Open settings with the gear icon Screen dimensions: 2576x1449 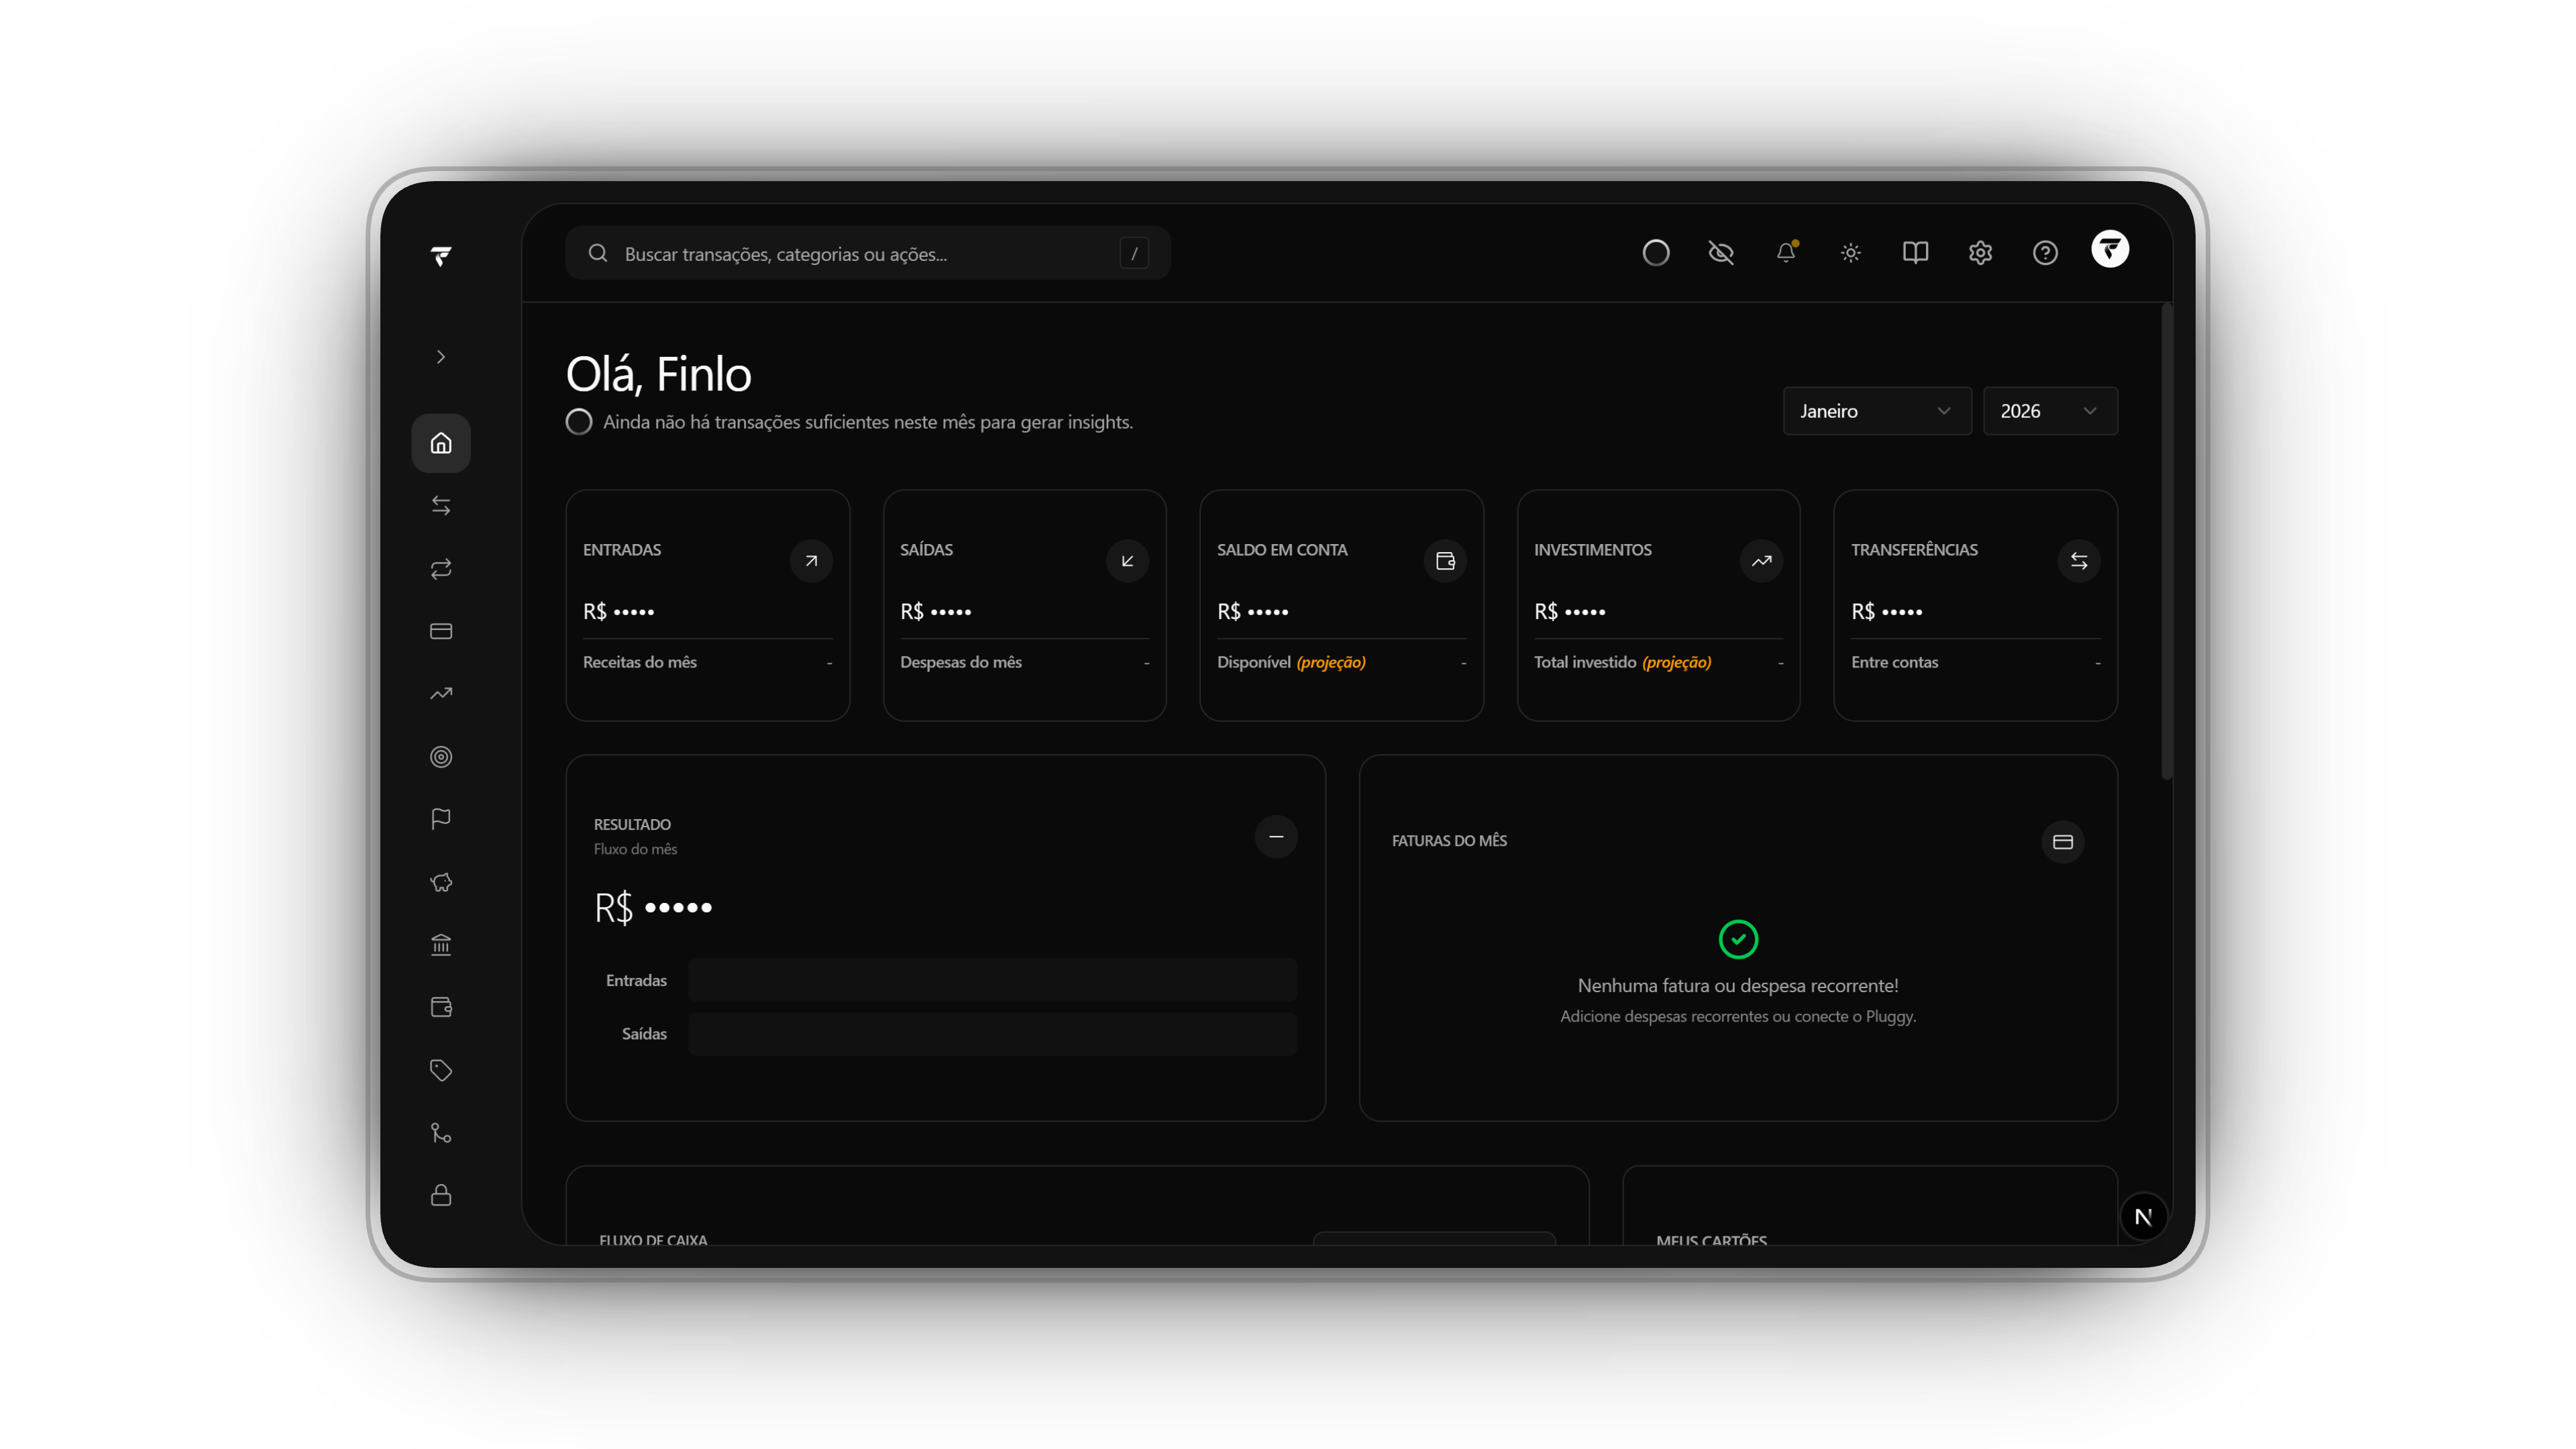tap(1980, 253)
